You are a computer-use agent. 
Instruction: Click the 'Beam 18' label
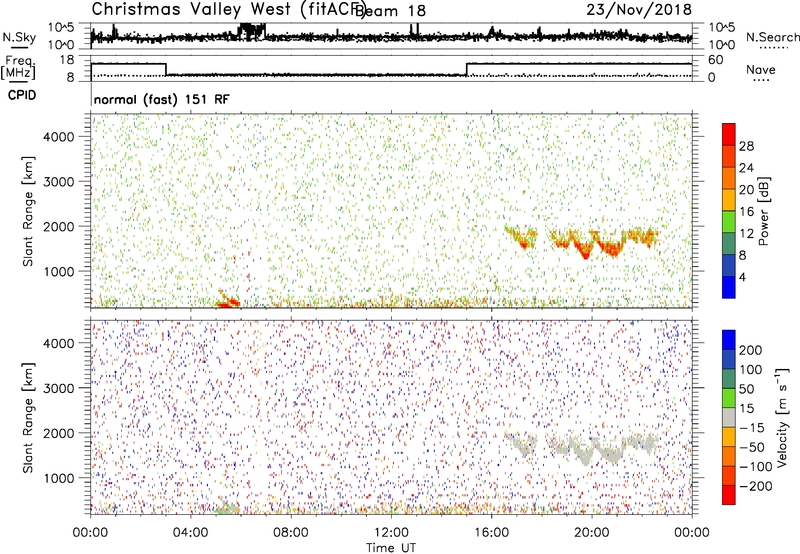pyautogui.click(x=390, y=11)
